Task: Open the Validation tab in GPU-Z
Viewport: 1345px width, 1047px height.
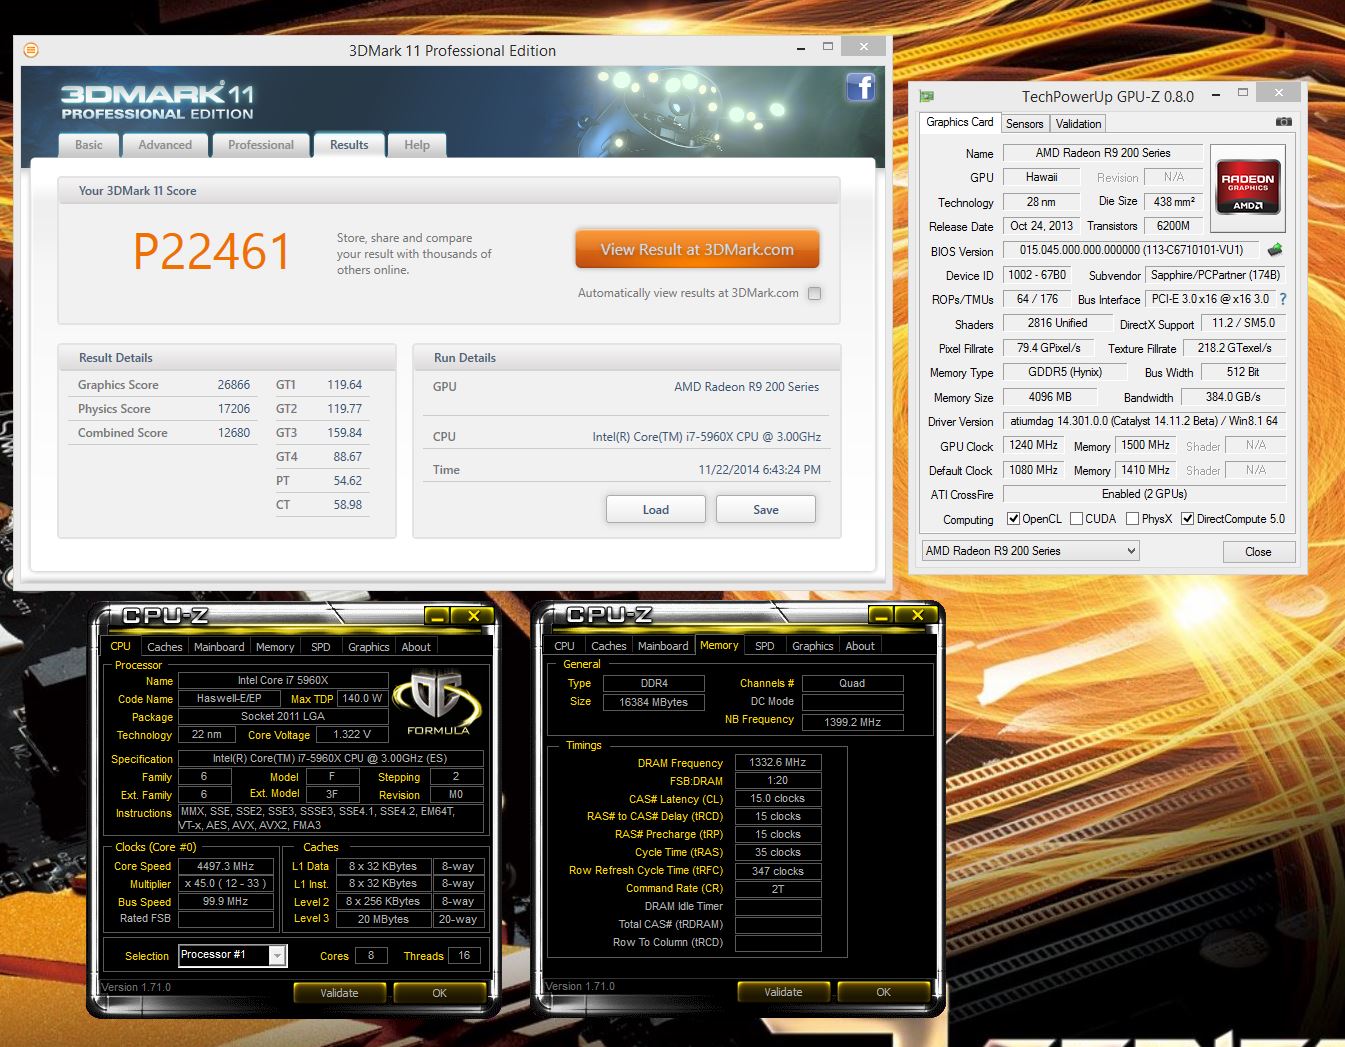Action: 1078,124
